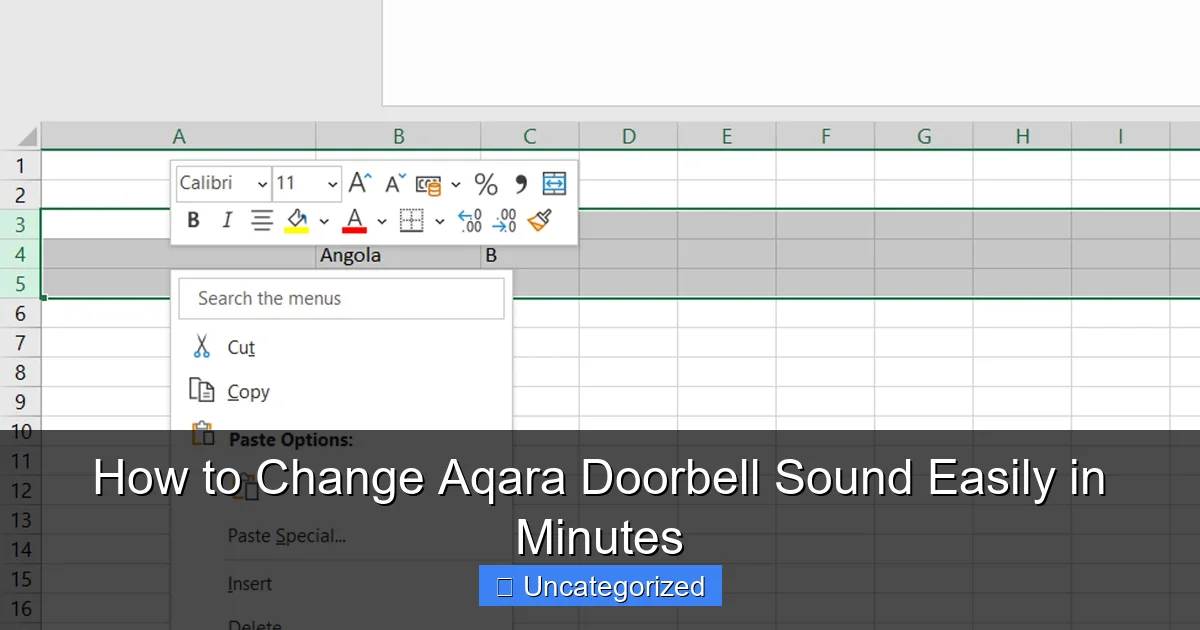Toggle italic formatting on the selection
Viewport: 1200px width, 630px height.
pyautogui.click(x=227, y=219)
